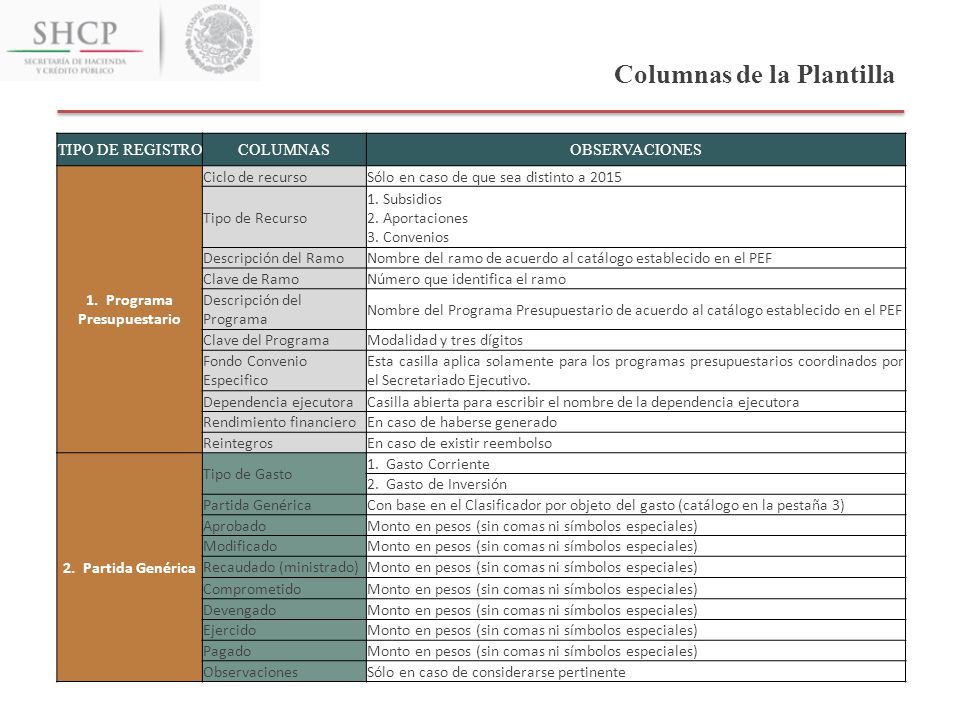Screen dimensions: 960x720
Task: Select 'Número que identifica el ramo'
Action: 467,279
